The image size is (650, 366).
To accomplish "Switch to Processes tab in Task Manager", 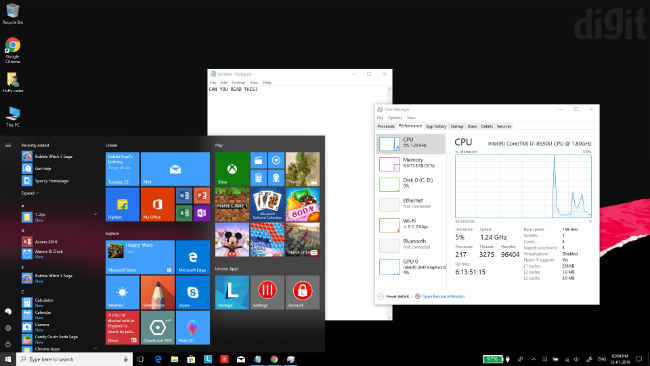I will click(386, 126).
